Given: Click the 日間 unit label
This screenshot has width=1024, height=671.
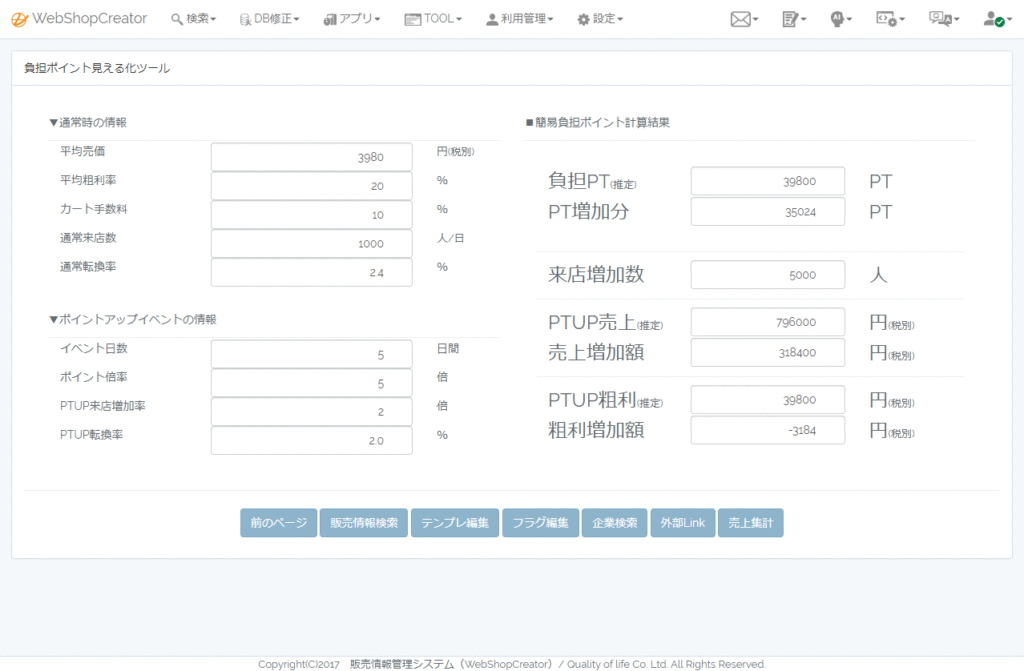Looking at the screenshot, I should coord(447,348).
